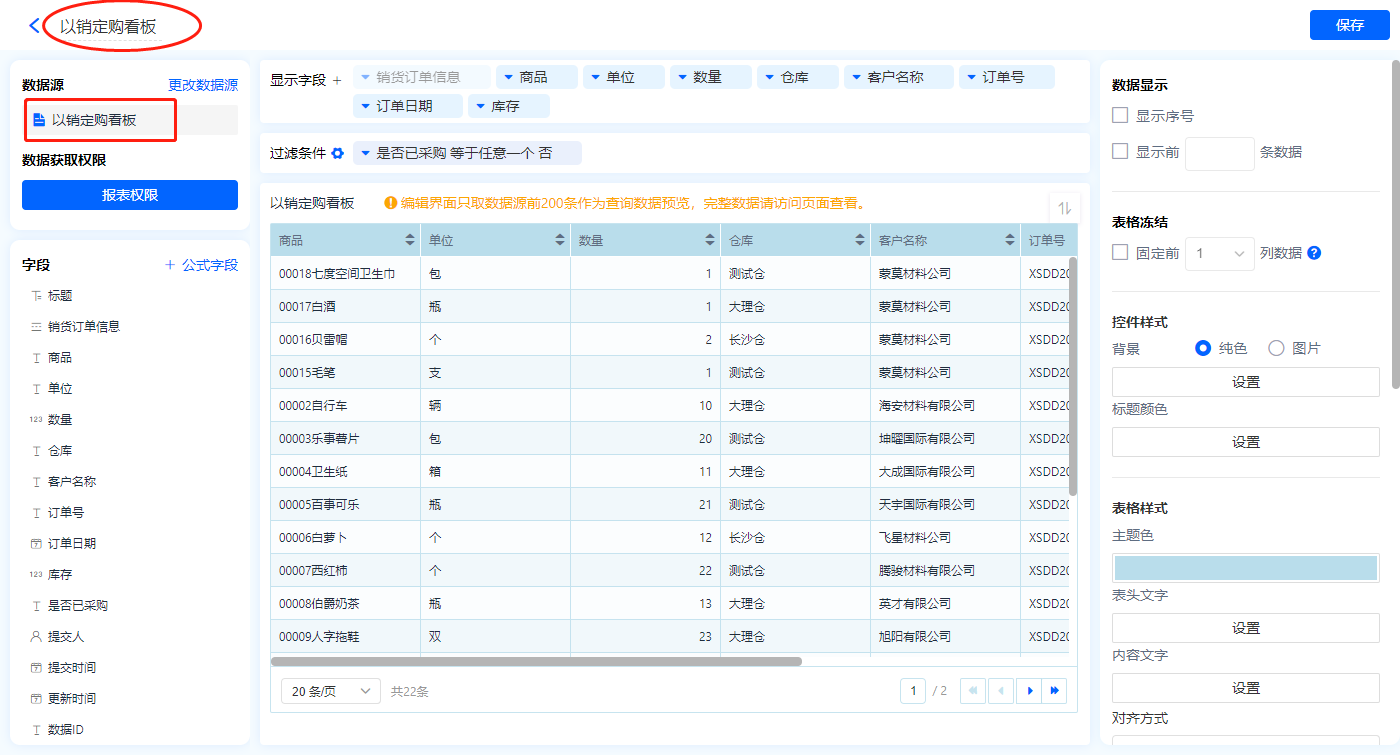Click the 保存 button
The width and height of the screenshot is (1400, 755).
1349,25
